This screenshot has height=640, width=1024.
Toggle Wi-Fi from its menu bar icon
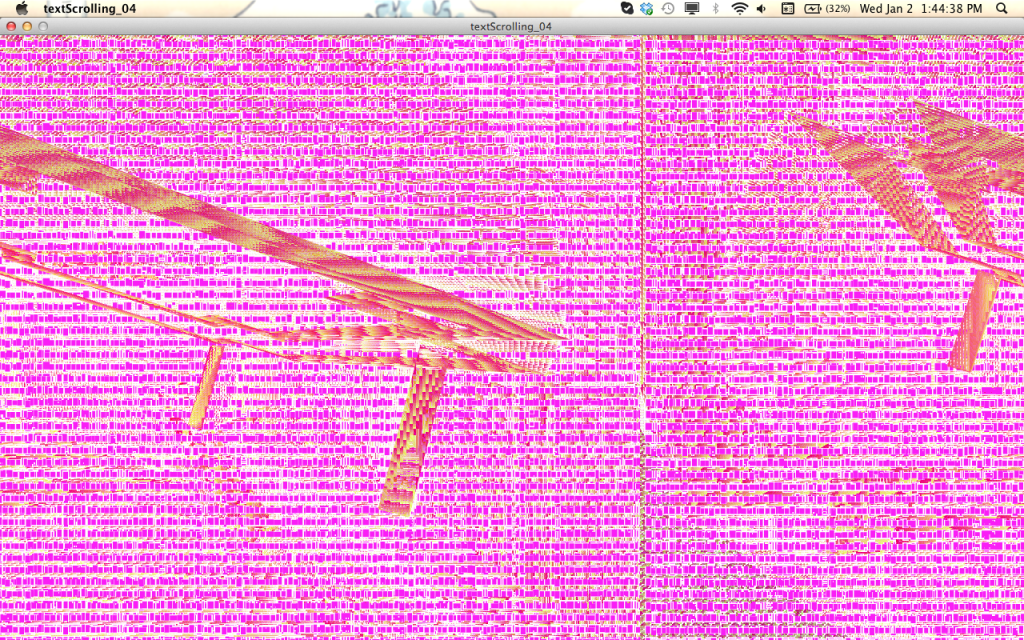(x=740, y=8)
